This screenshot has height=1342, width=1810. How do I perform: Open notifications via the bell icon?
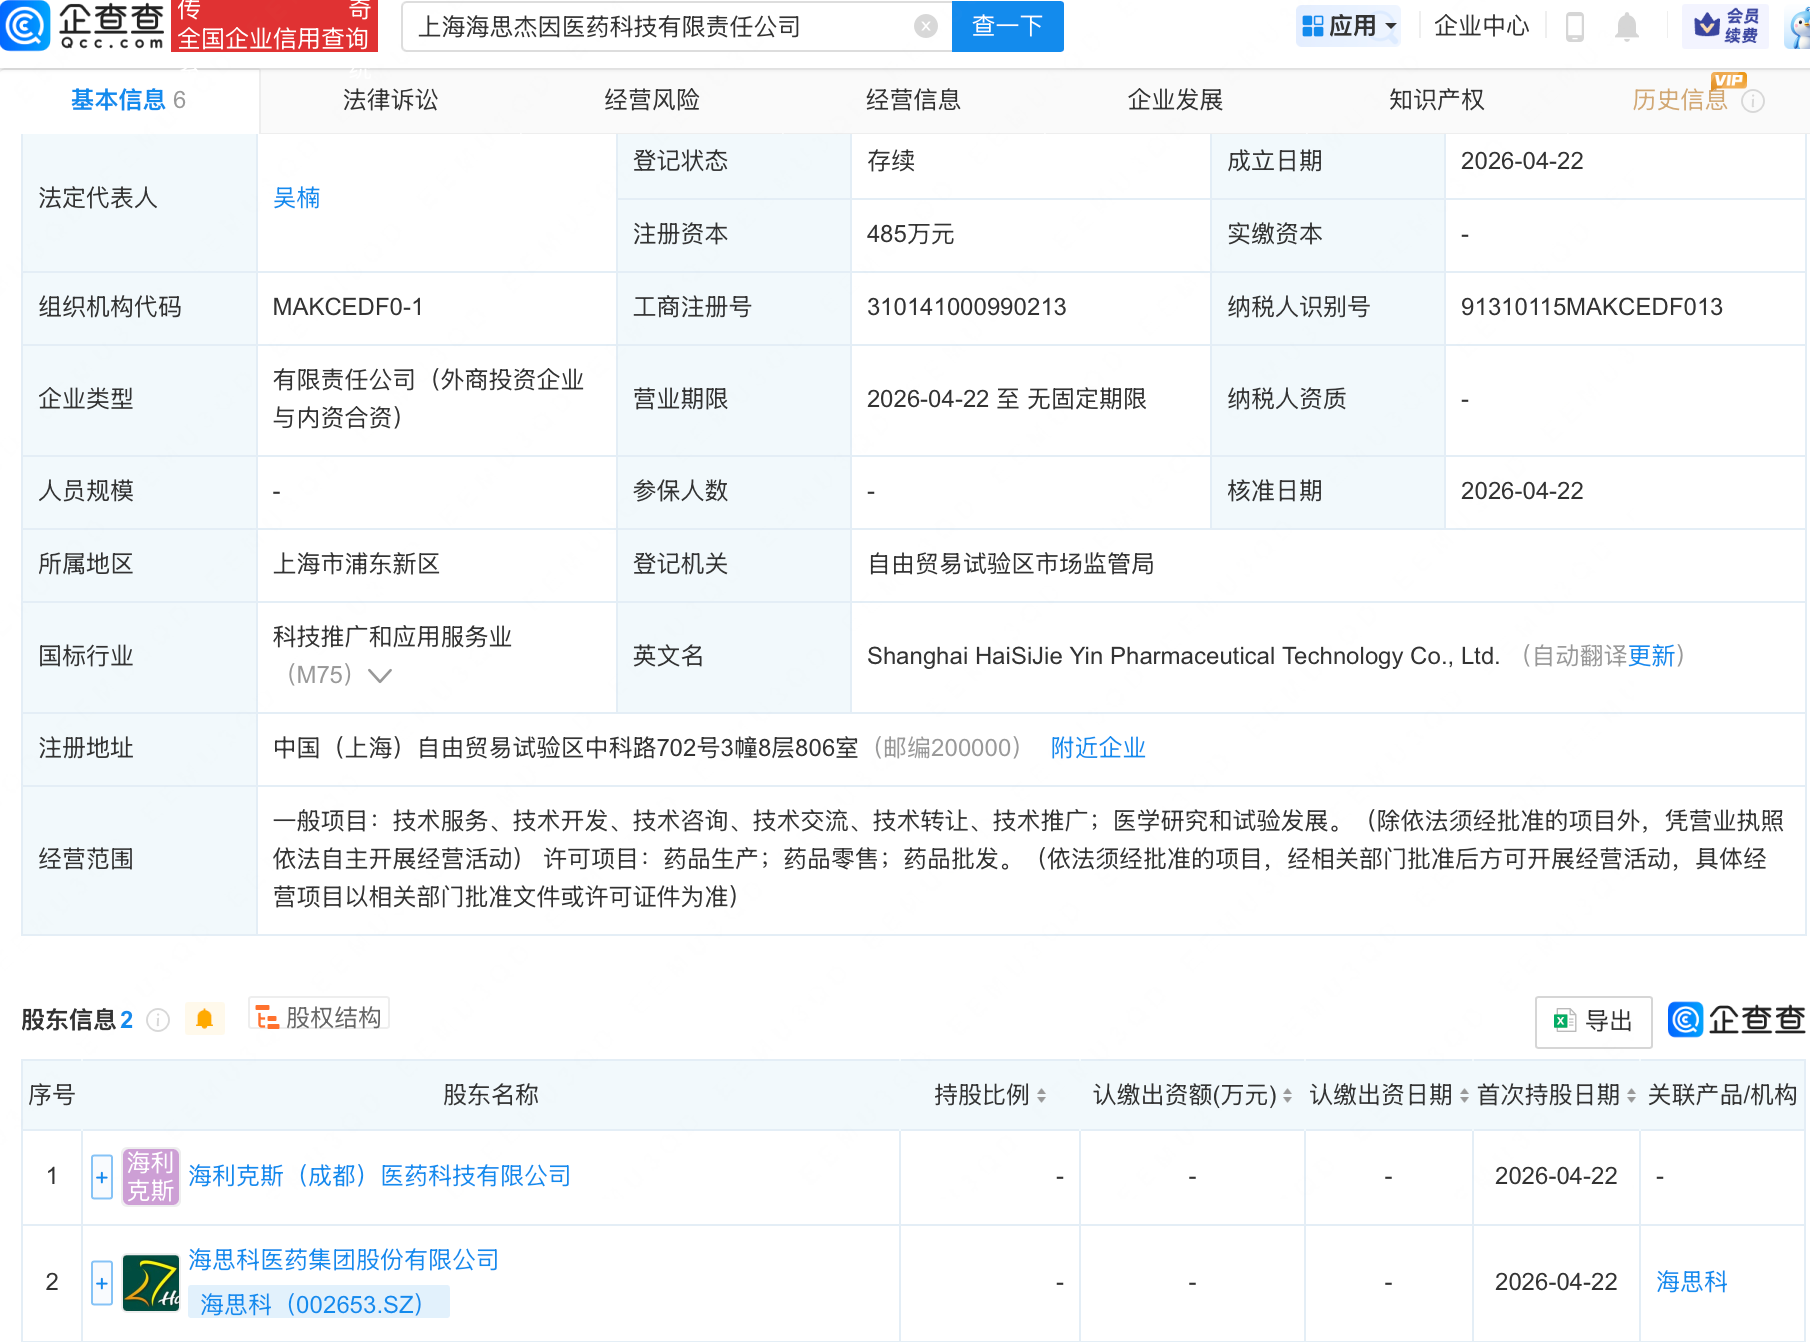point(1625,27)
